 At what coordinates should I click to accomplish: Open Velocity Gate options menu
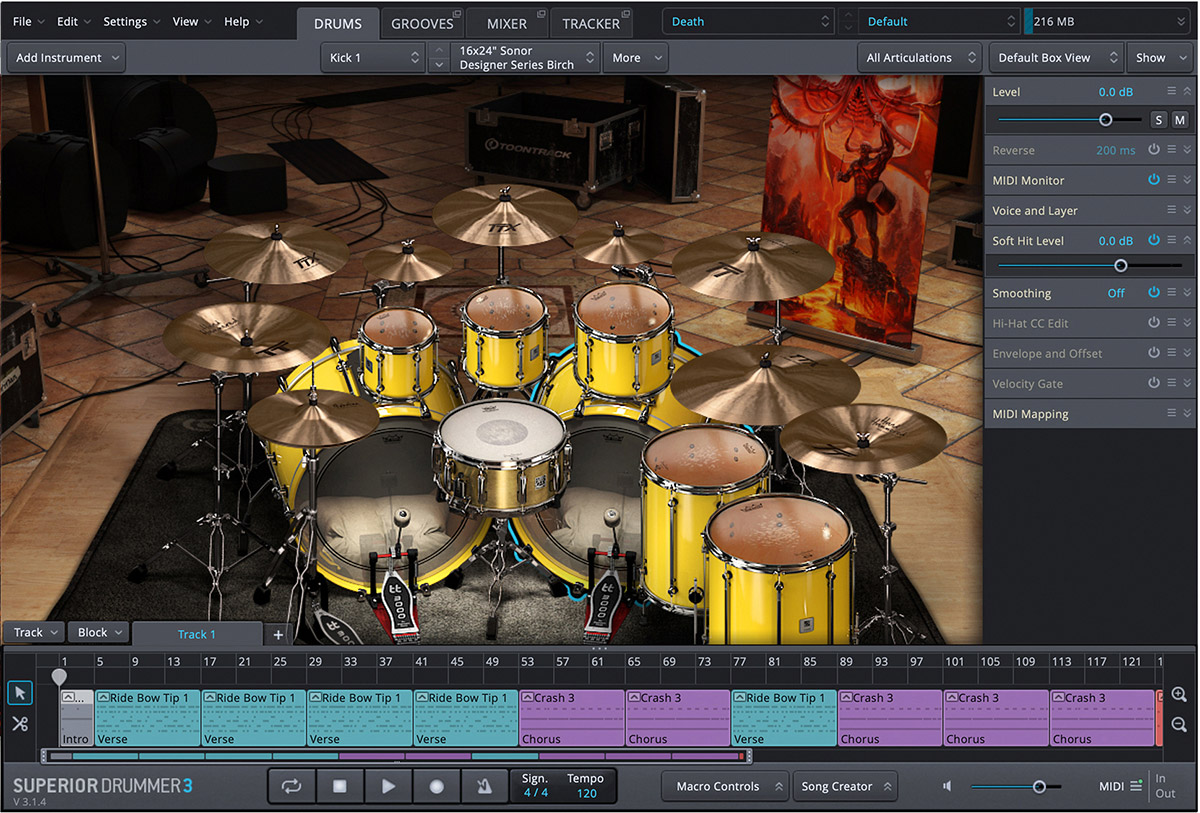click(1172, 383)
